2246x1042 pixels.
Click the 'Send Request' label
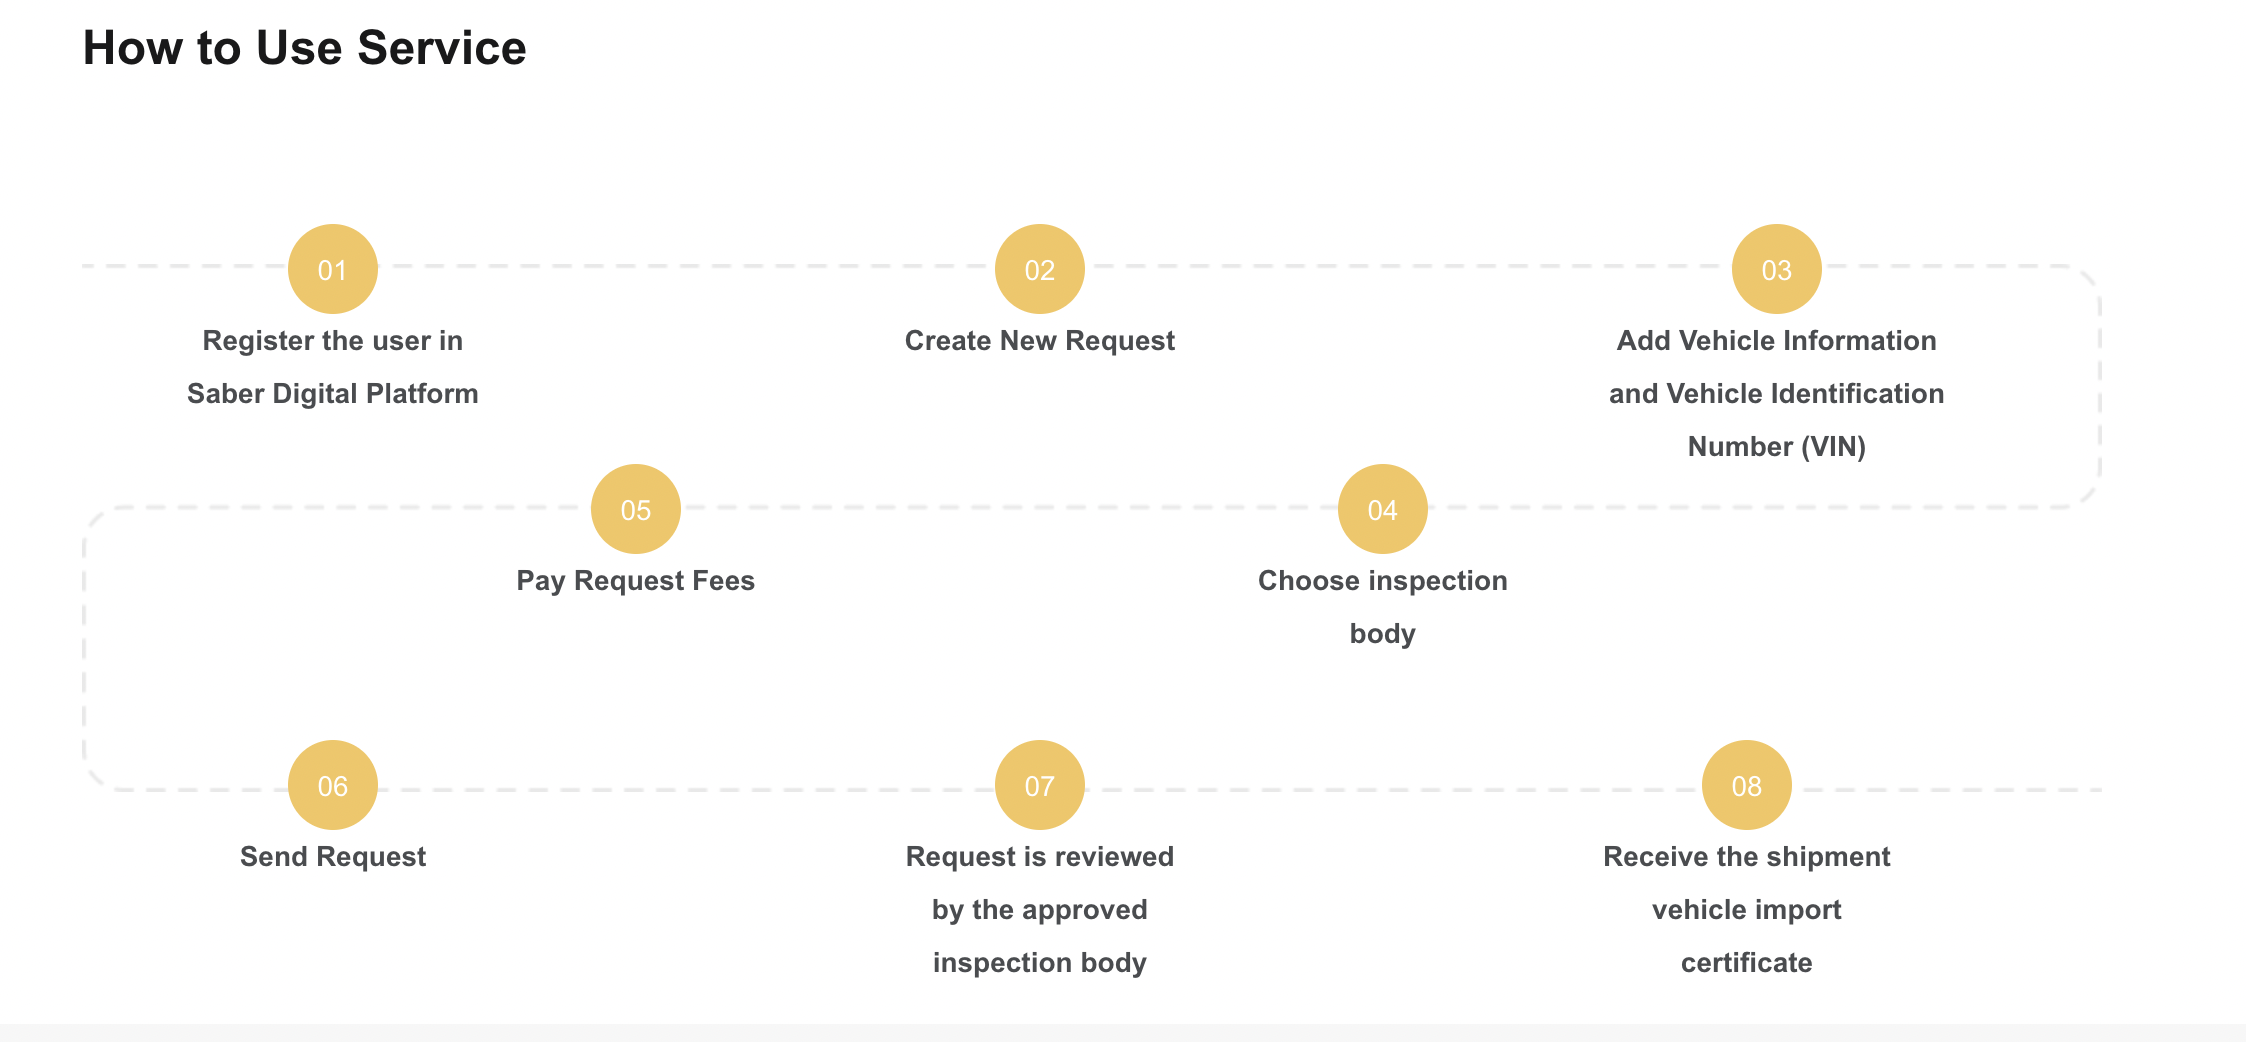(332, 857)
